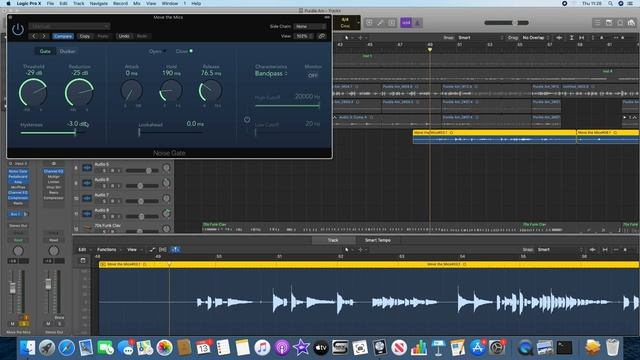Click the plugin link icon
Screen dimensions: 640x360
click(322, 36)
